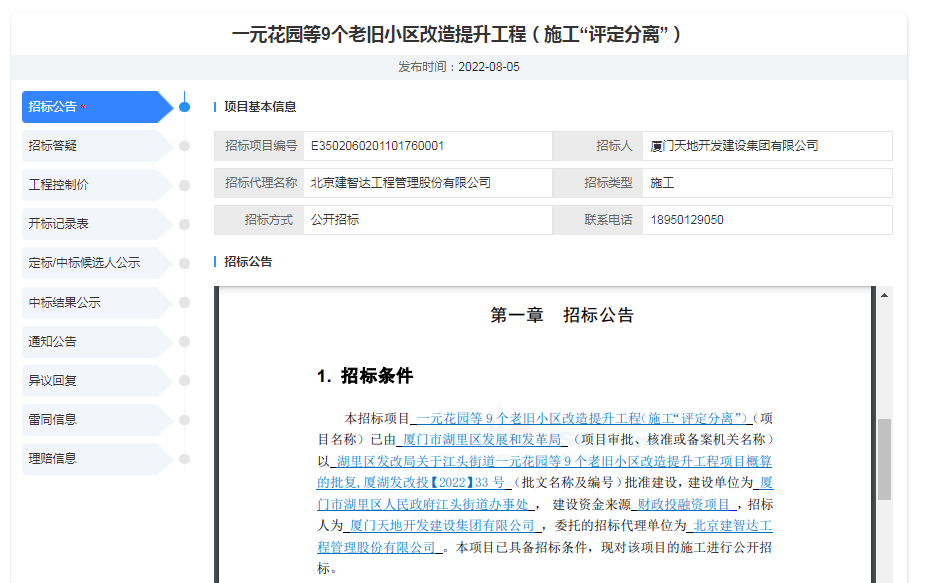Open the 通知公告 tab
928x583 pixels.
coord(90,341)
